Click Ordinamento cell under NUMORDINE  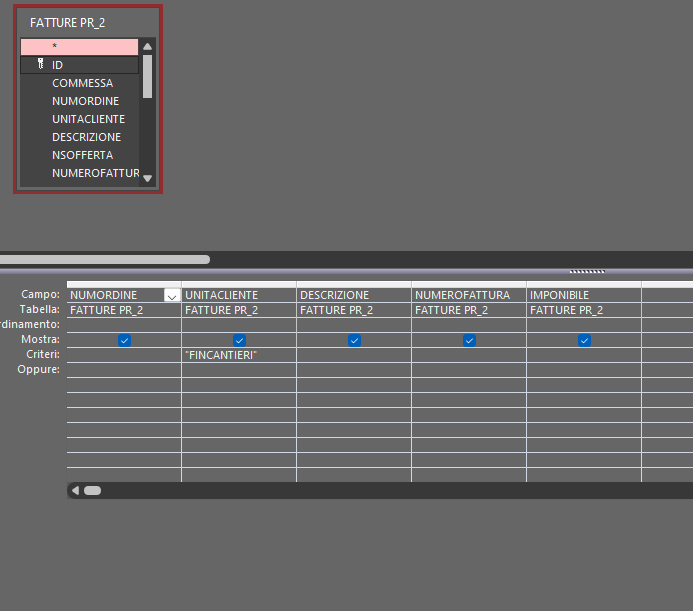tap(124, 325)
